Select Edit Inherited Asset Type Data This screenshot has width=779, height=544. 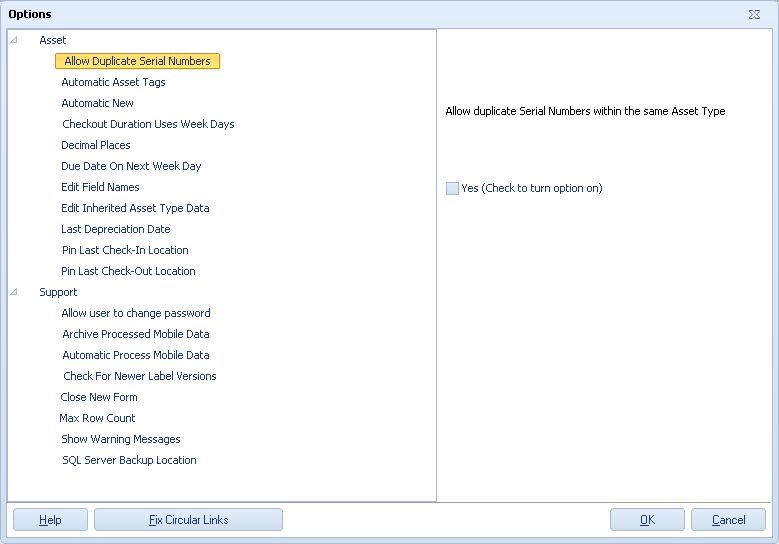pyautogui.click(x=135, y=208)
